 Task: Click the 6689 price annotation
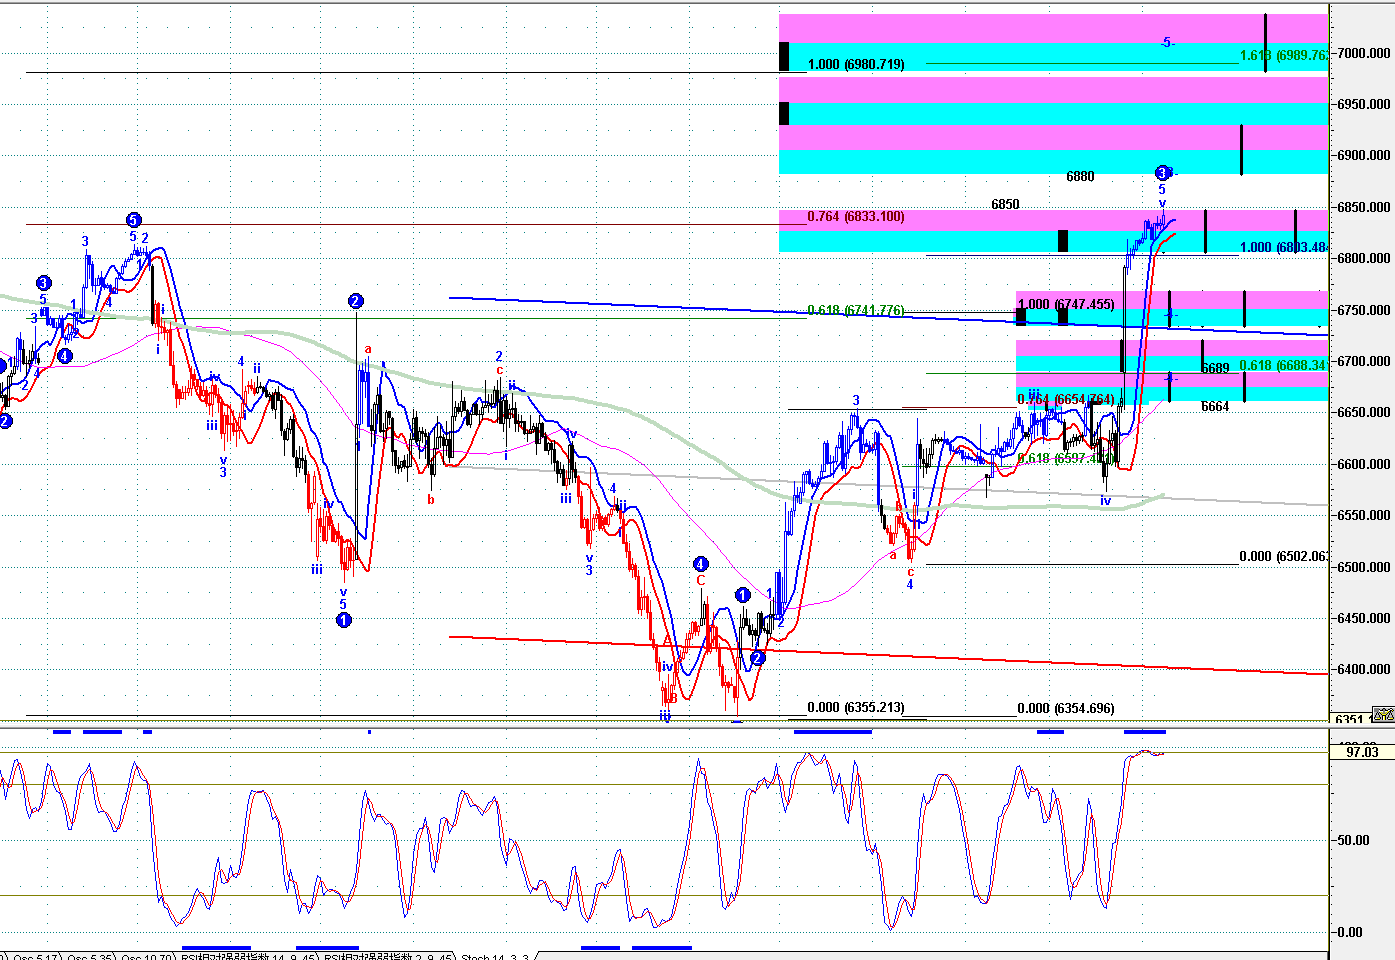click(x=1215, y=368)
